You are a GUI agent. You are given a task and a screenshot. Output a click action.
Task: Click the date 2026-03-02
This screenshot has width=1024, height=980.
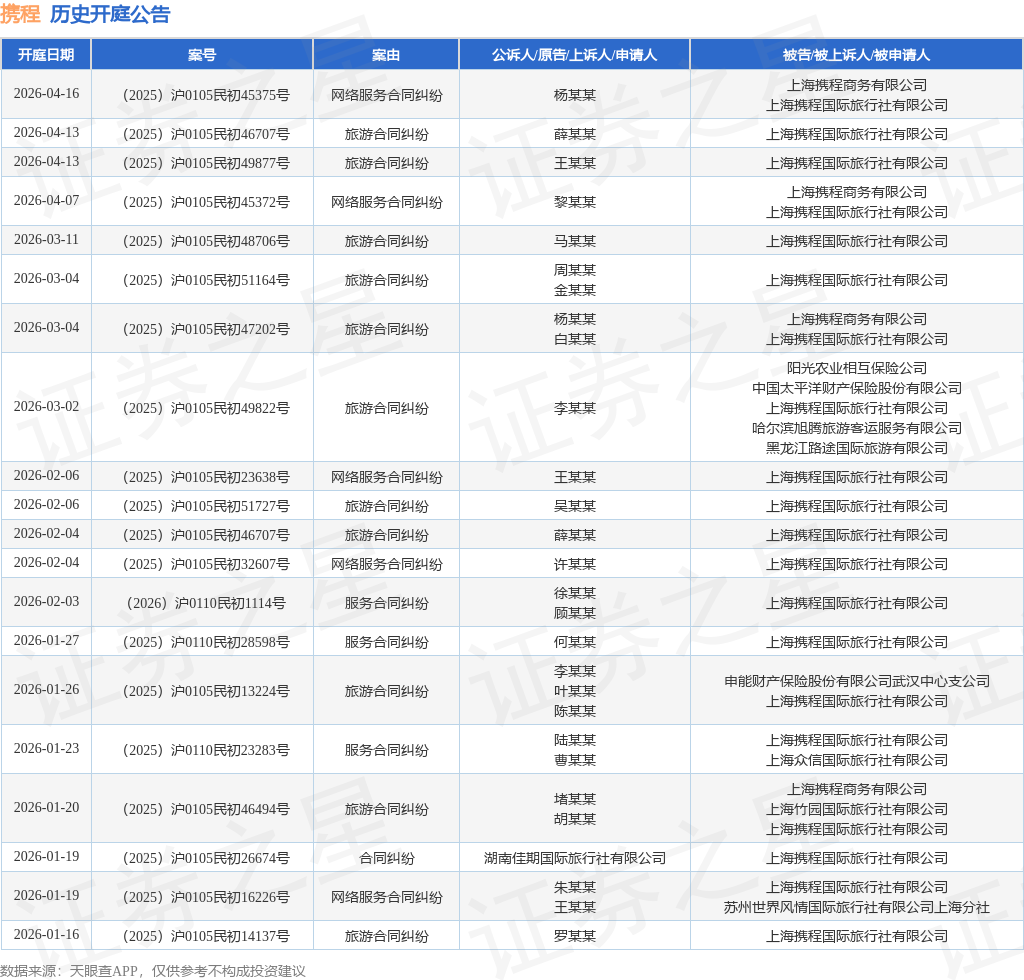[x=46, y=406]
